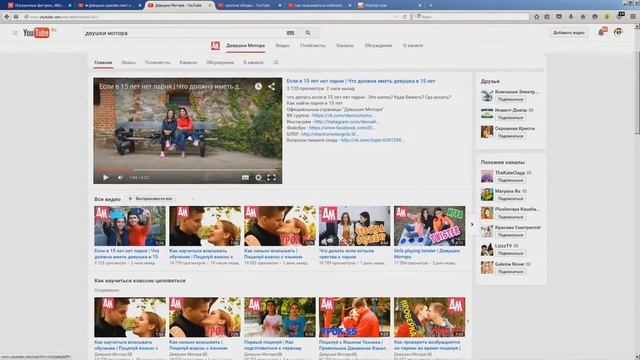Open the Урок 55 video thumbnail

click(x=354, y=317)
